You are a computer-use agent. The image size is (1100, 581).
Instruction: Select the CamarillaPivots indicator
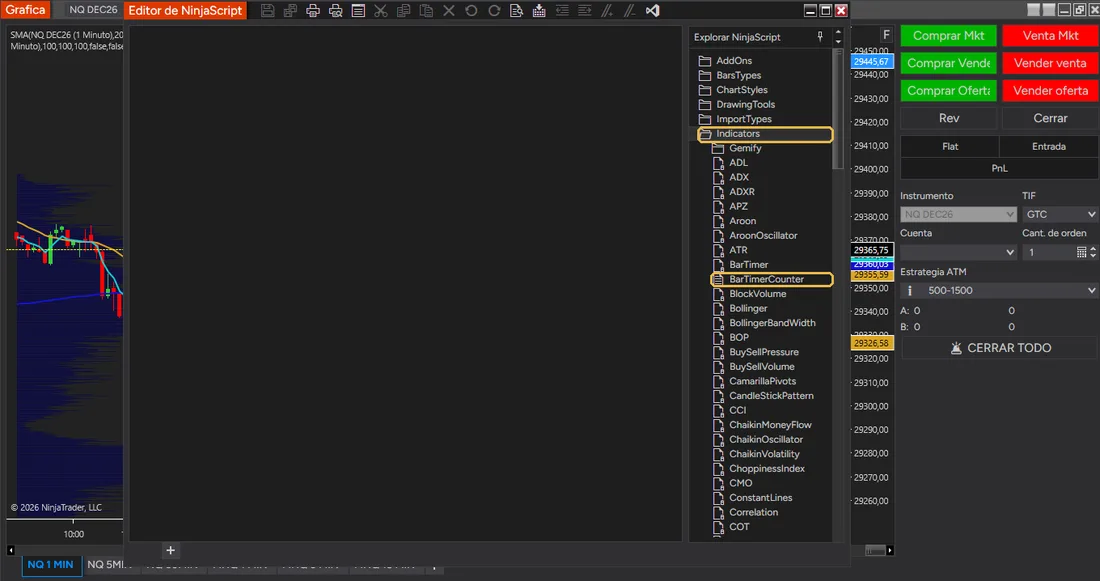coord(763,381)
